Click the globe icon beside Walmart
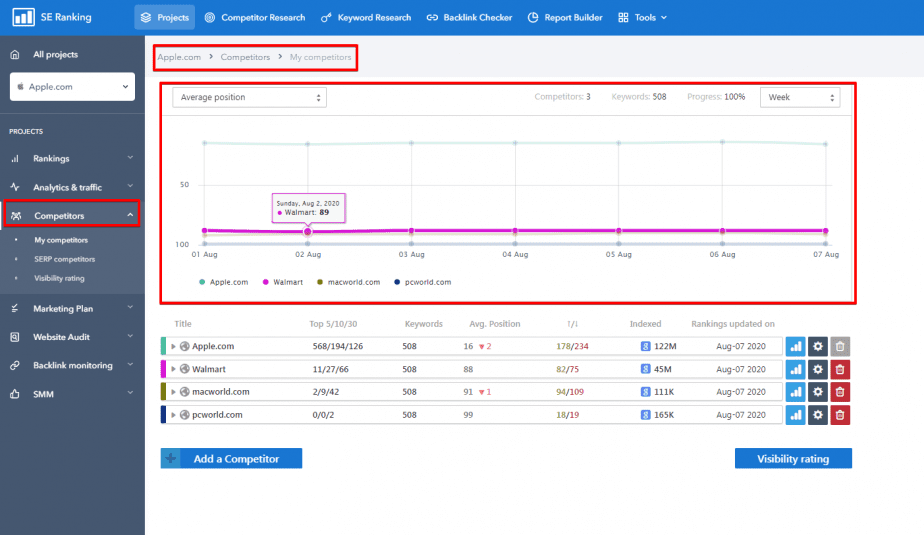 (184, 369)
